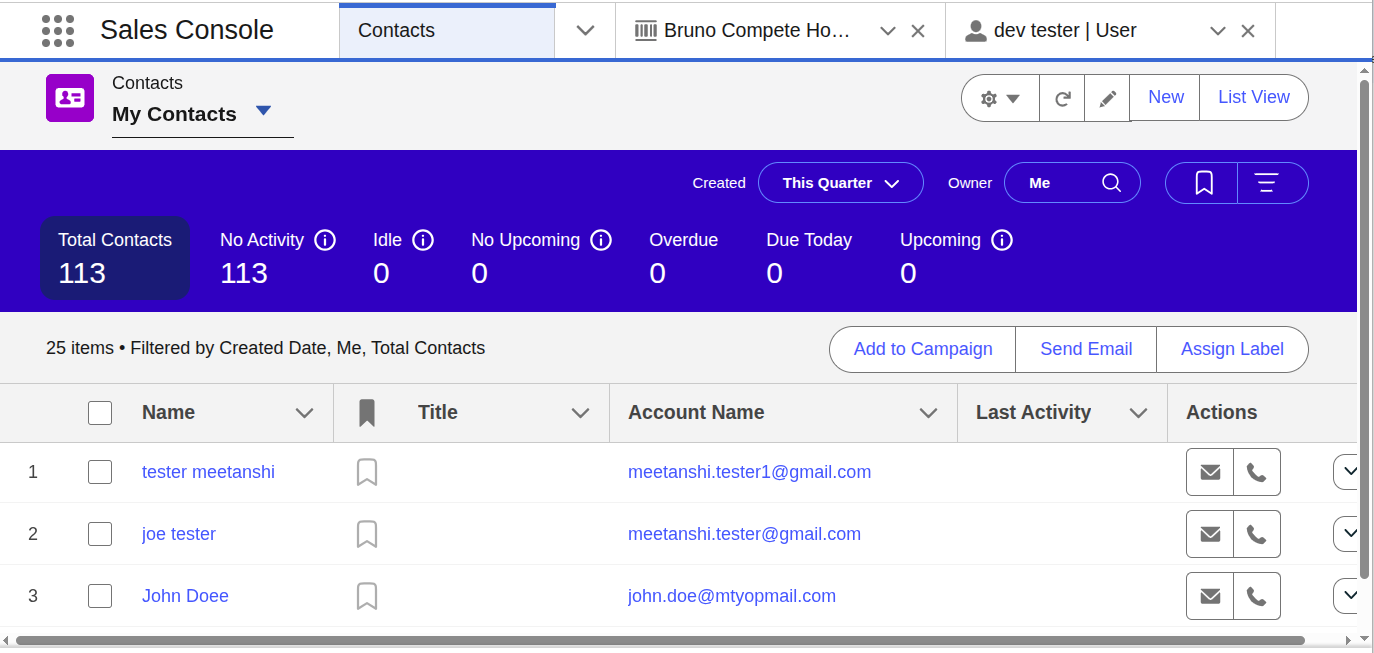
Task: Open Name column sort dropdown
Action: [305, 413]
